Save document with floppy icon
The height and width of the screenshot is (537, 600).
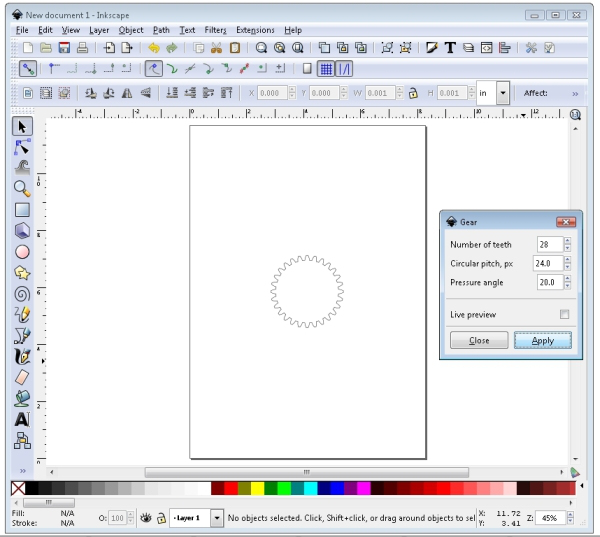pos(64,48)
